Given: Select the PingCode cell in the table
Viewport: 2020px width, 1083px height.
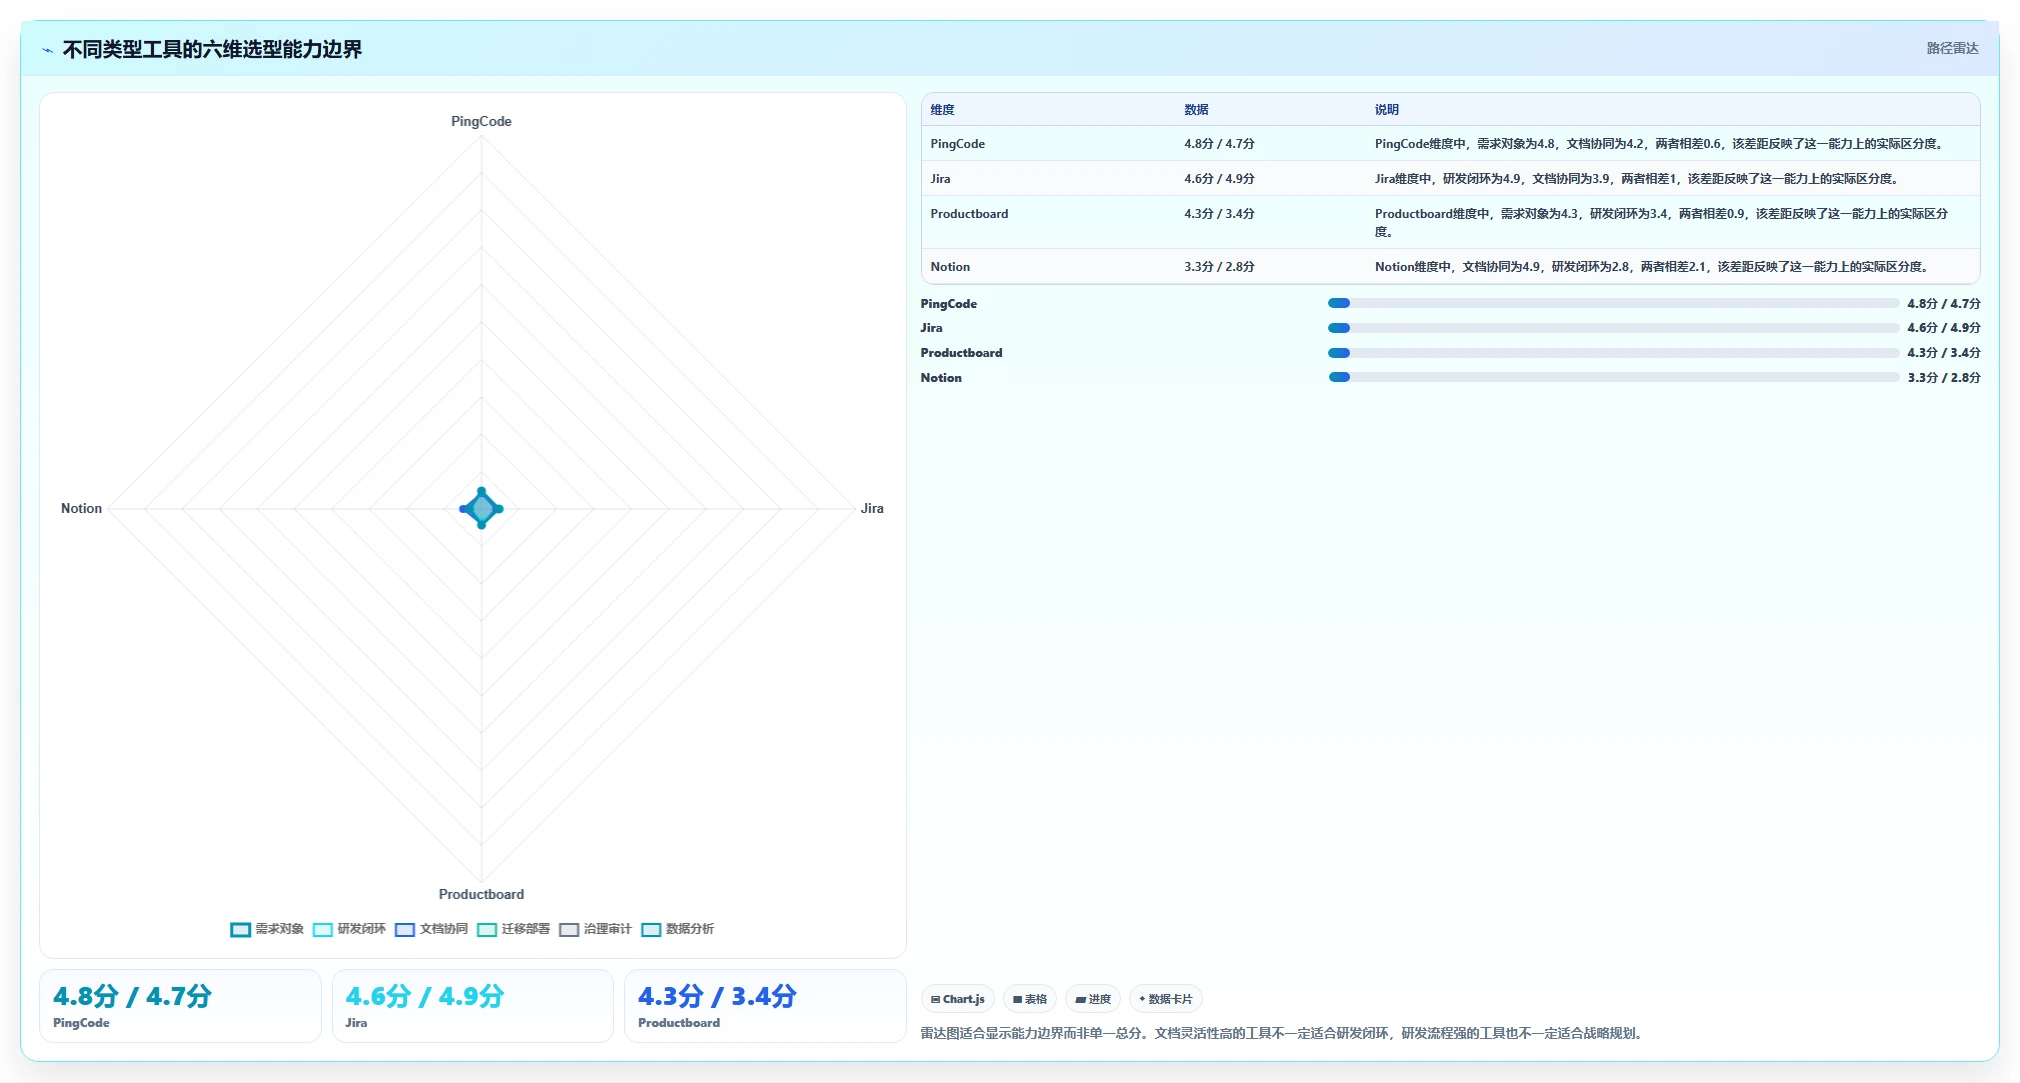Looking at the screenshot, I should pyautogui.click(x=957, y=144).
